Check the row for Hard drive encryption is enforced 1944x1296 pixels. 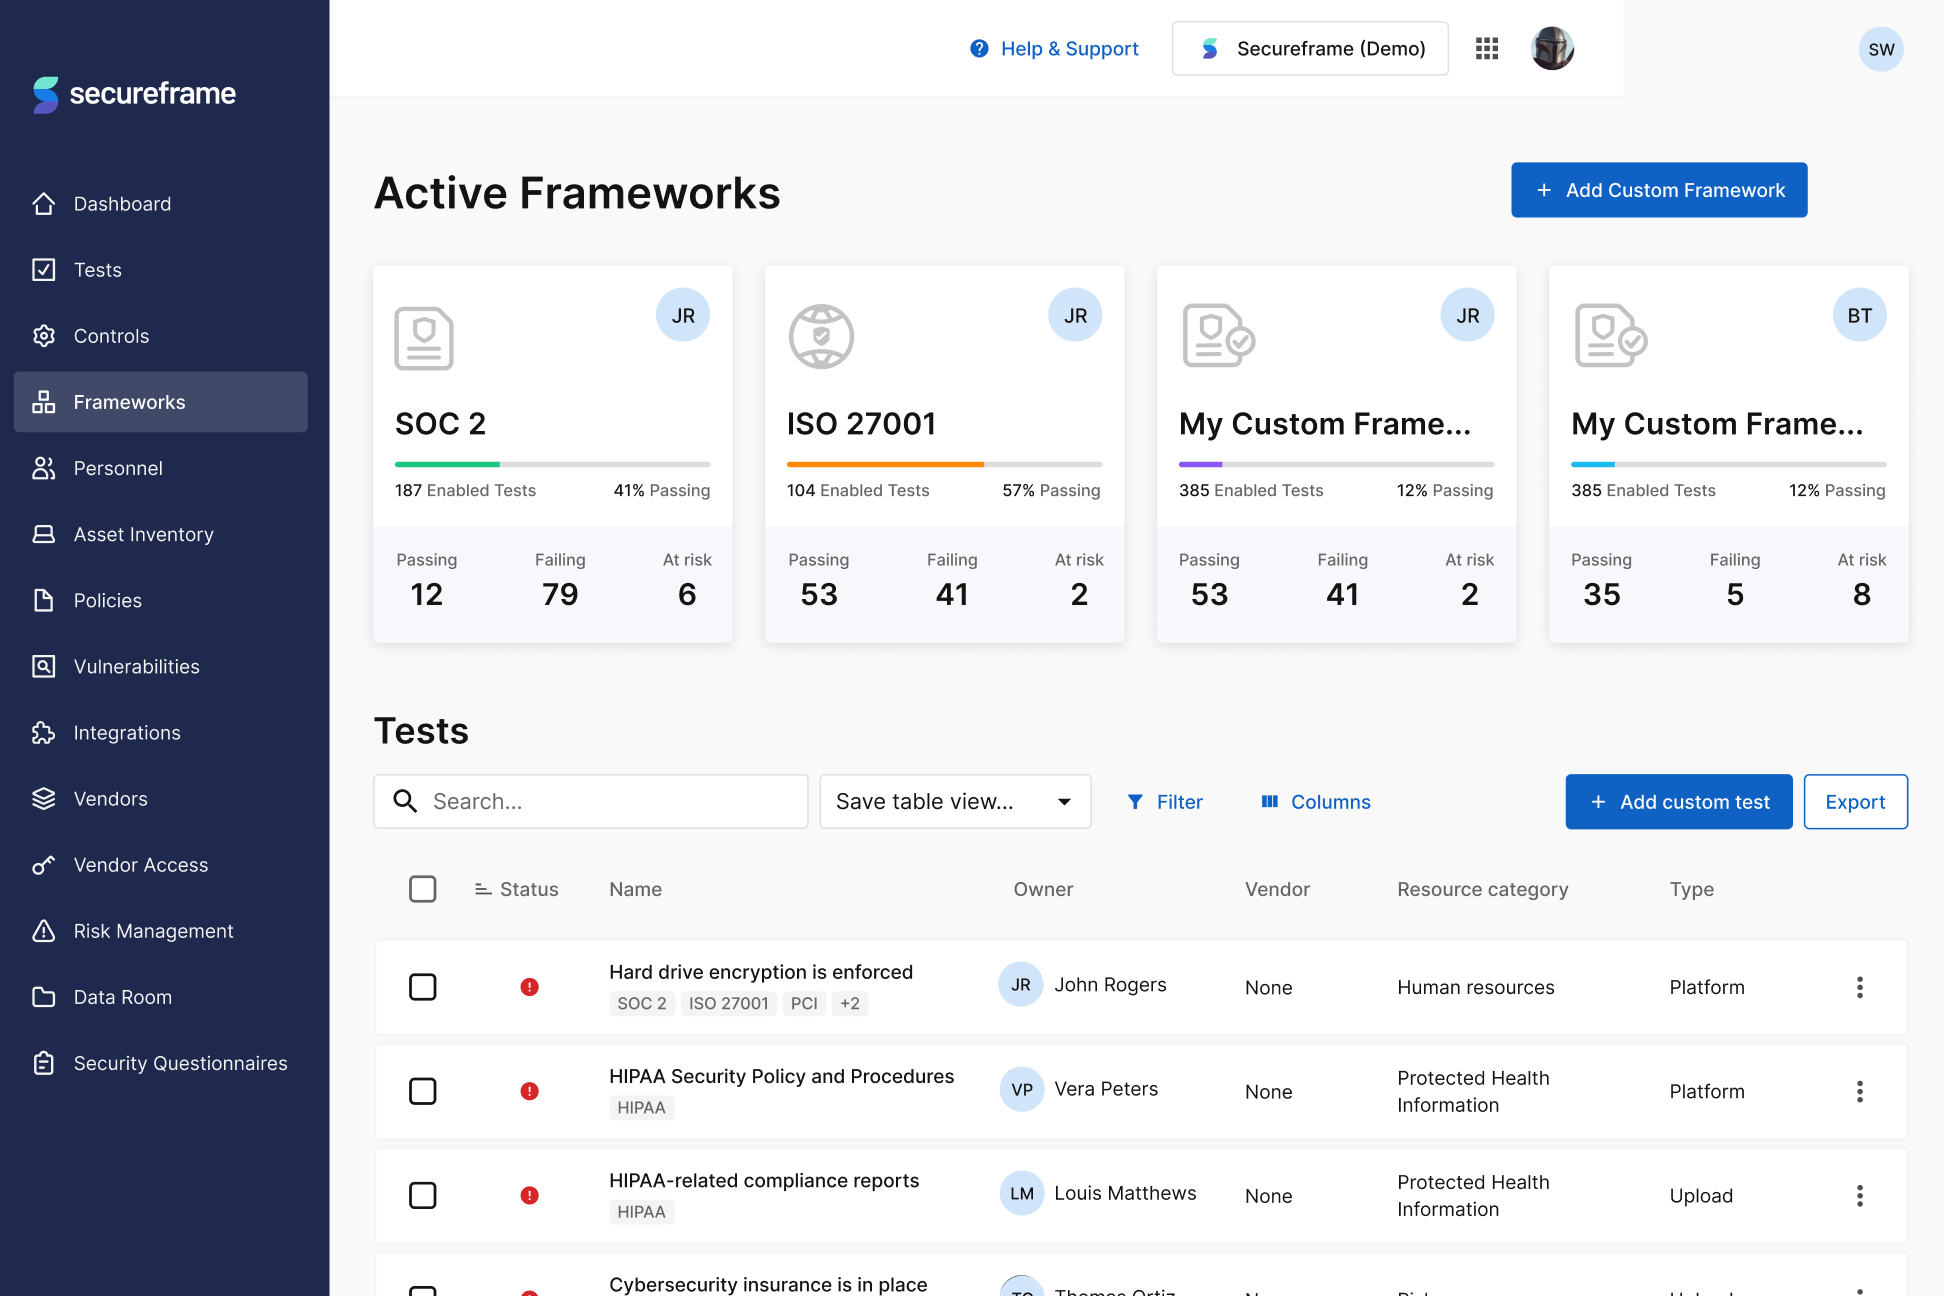pos(423,987)
